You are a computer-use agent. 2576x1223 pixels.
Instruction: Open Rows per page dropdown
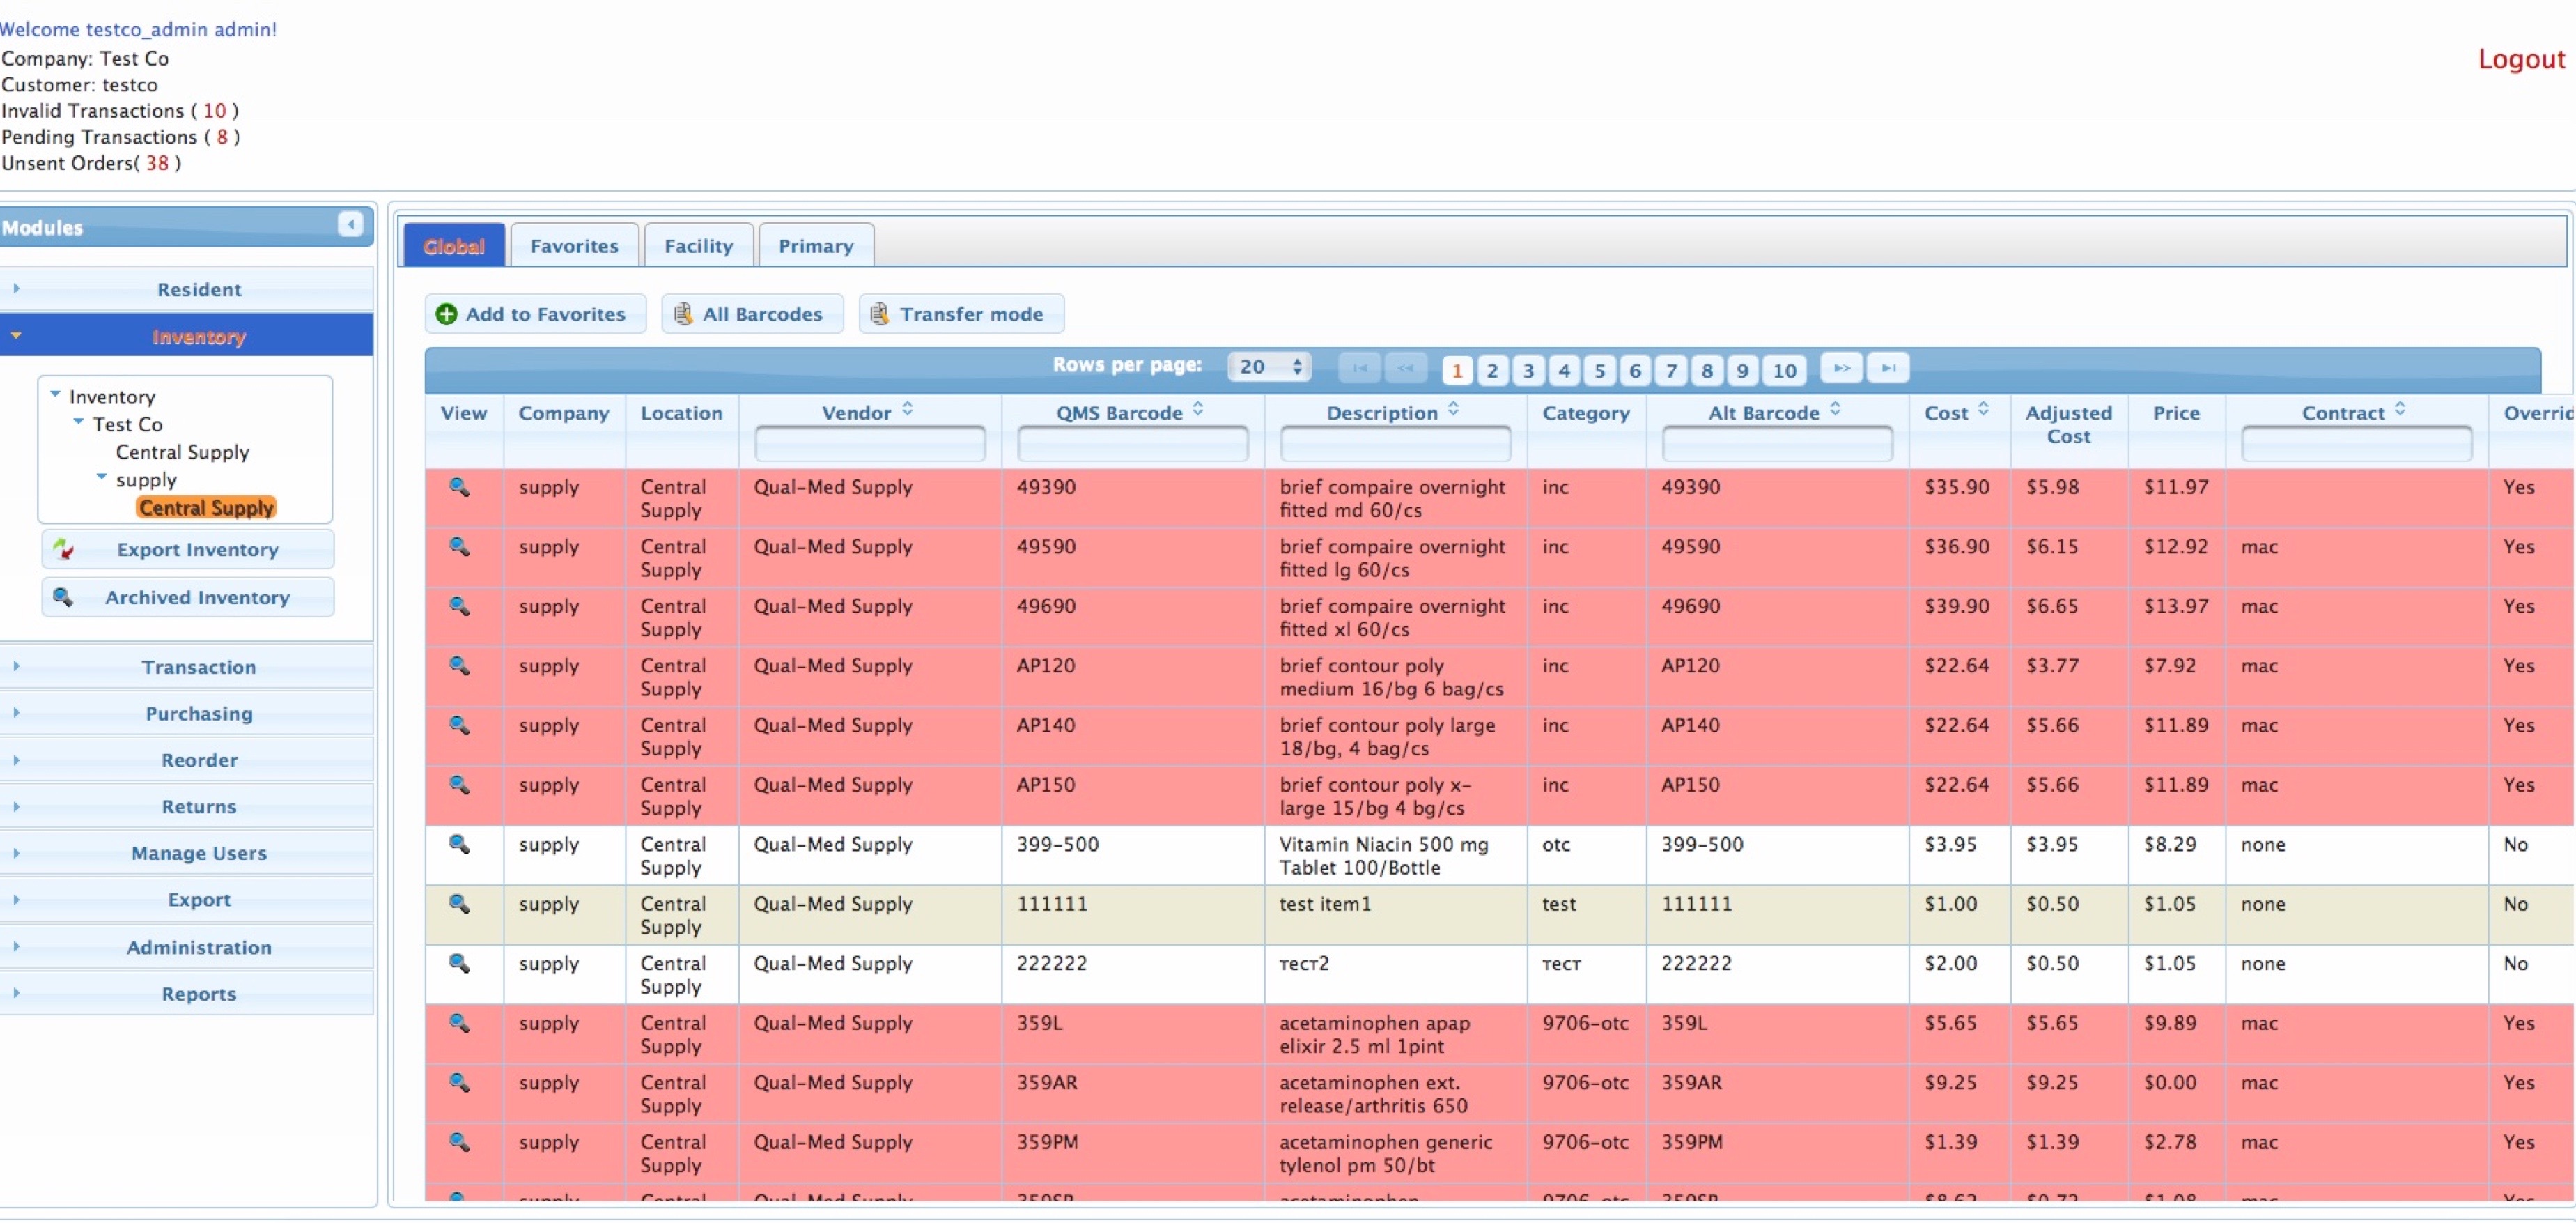pos(1269,368)
